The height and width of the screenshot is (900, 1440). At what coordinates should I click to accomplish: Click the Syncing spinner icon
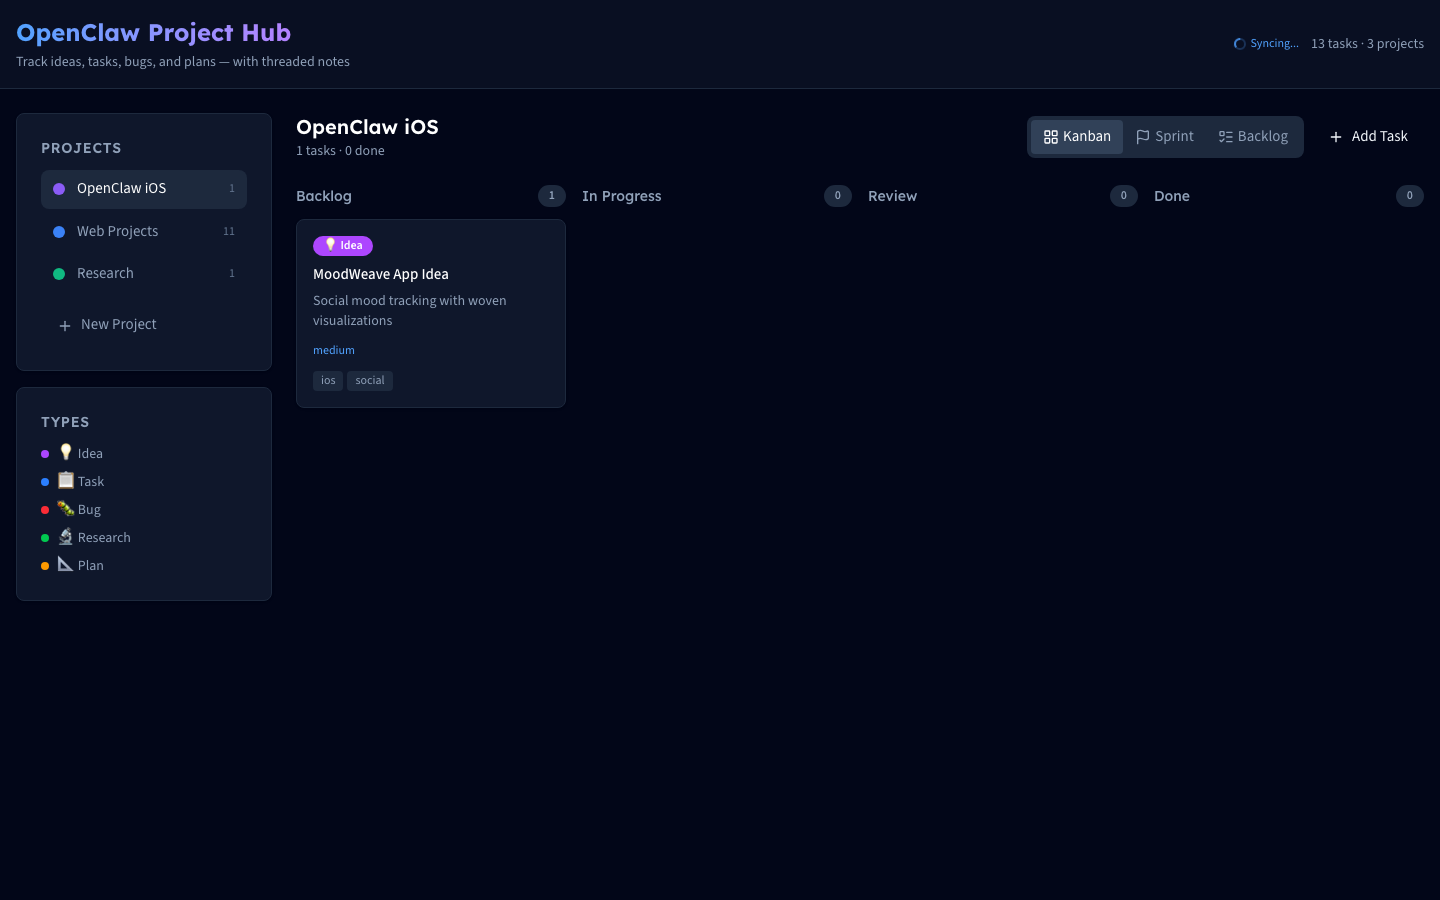tap(1240, 44)
